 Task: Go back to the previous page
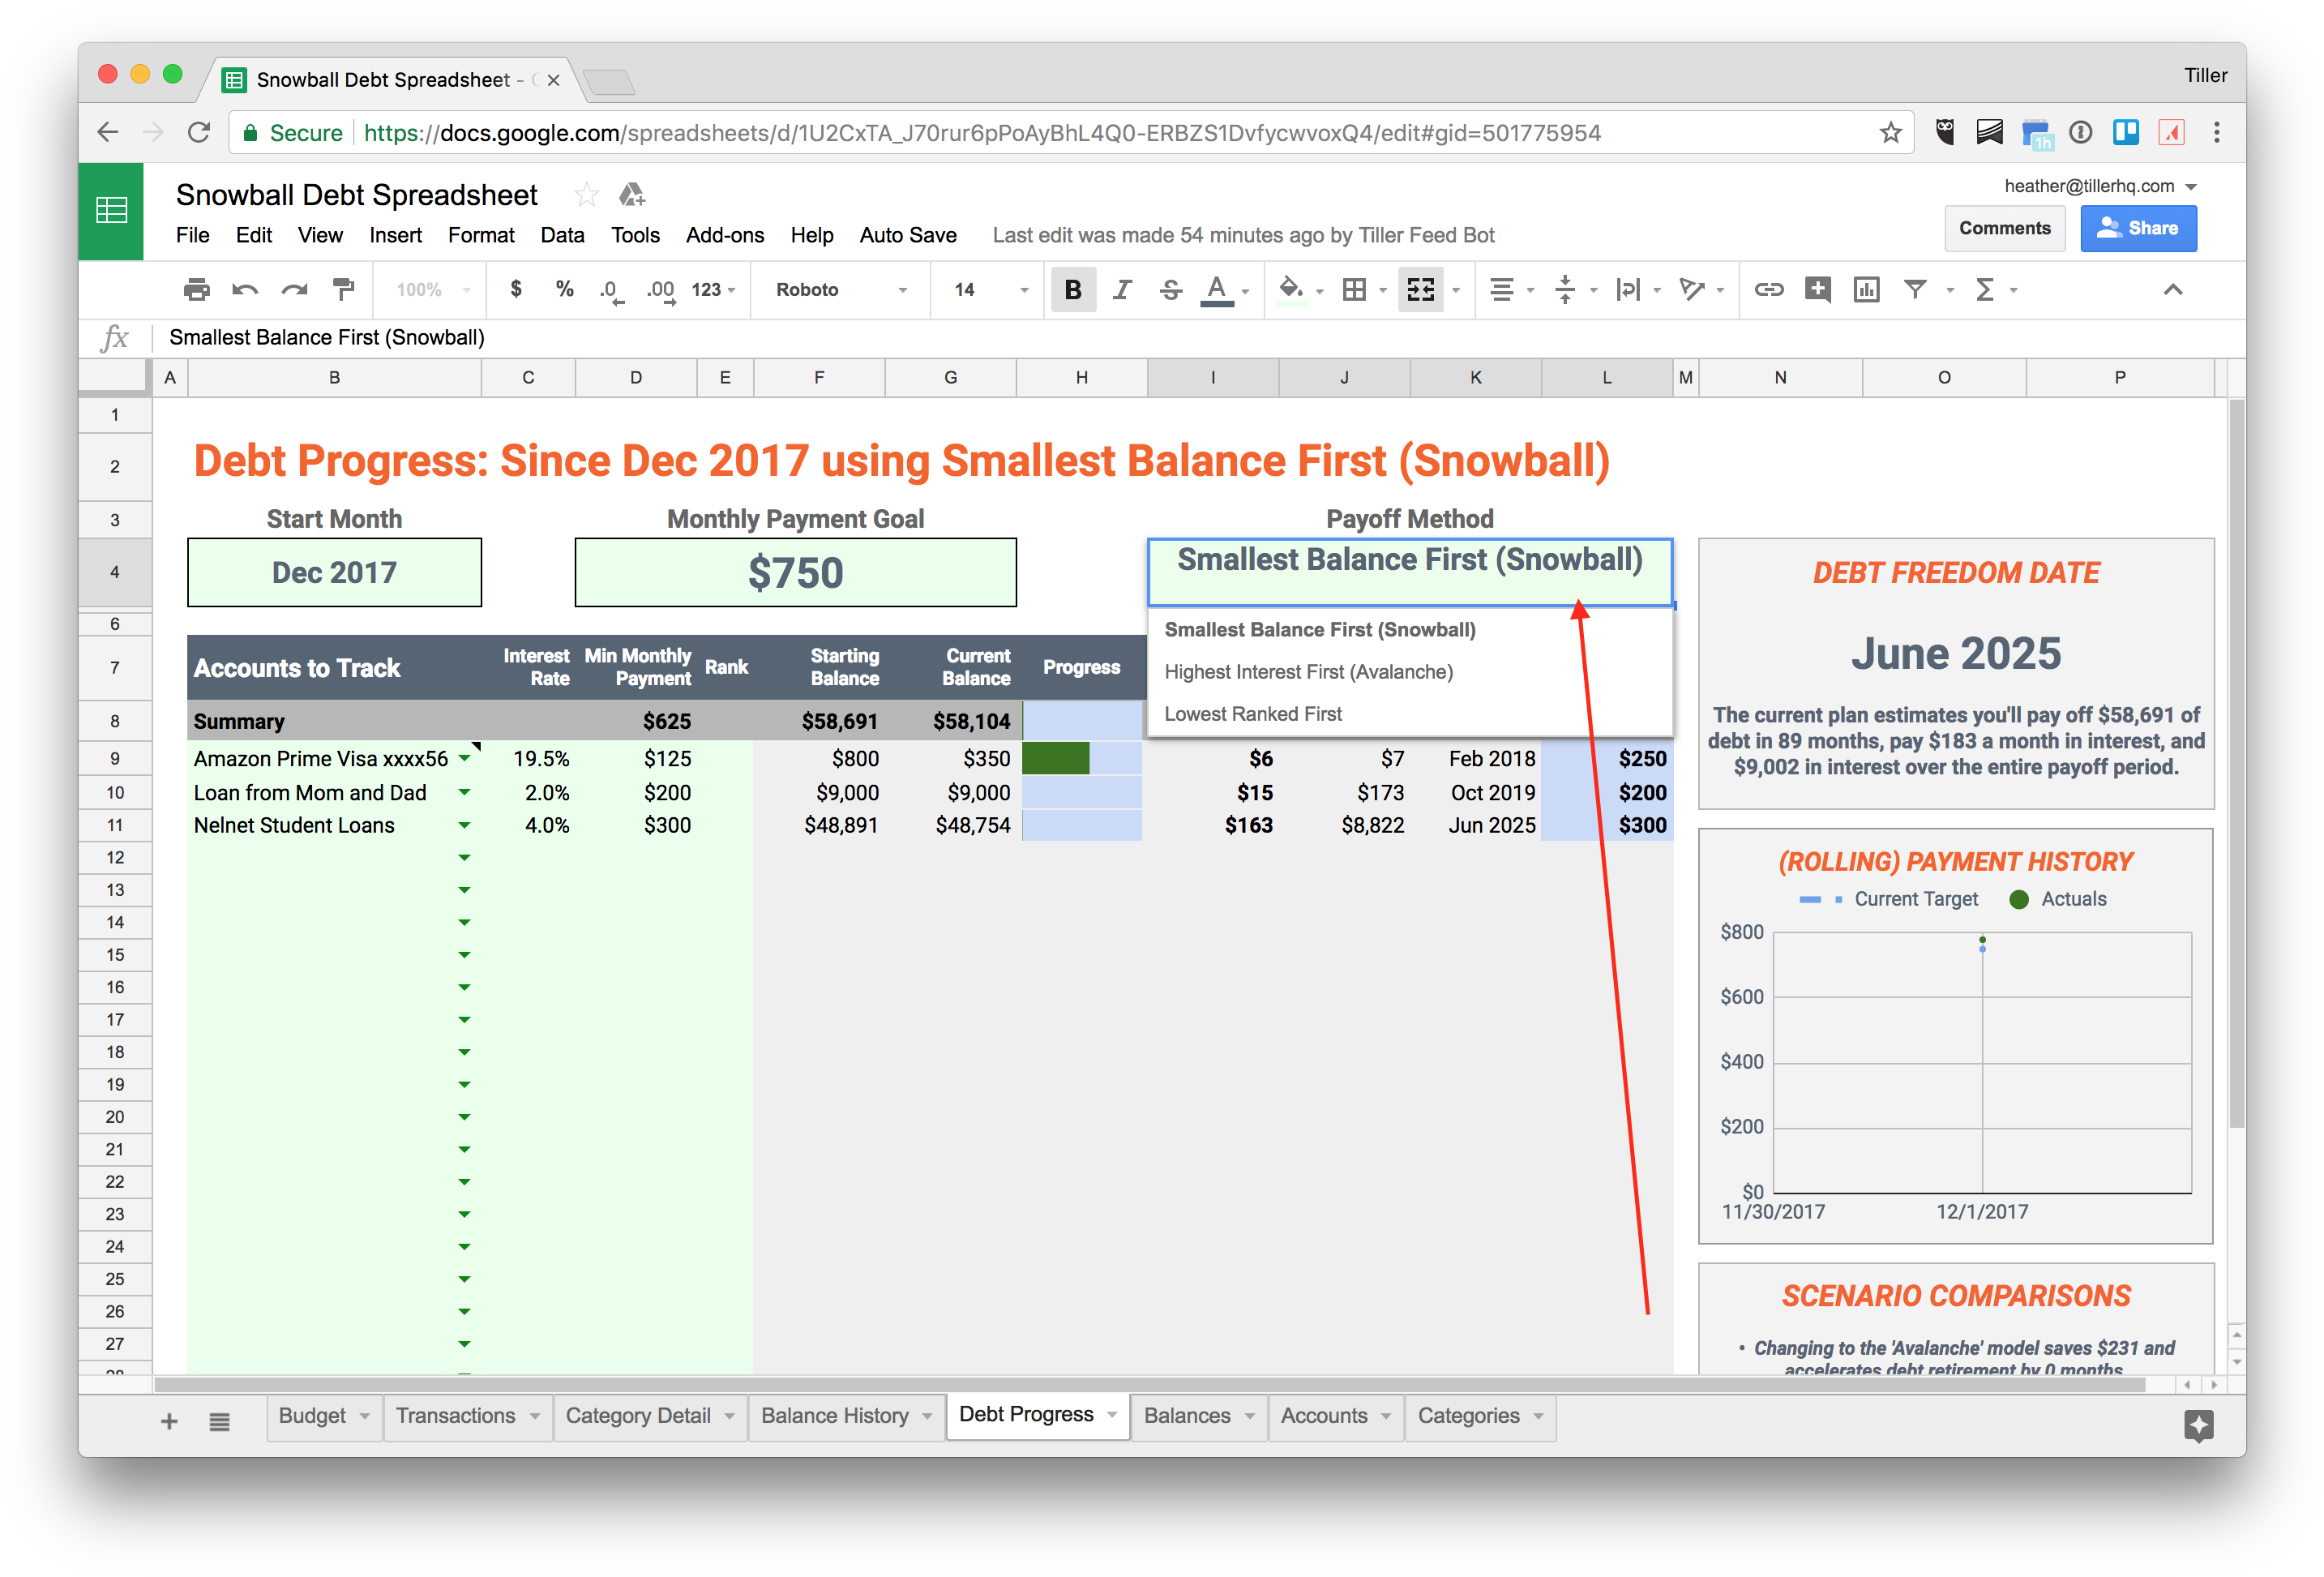pos(108,133)
